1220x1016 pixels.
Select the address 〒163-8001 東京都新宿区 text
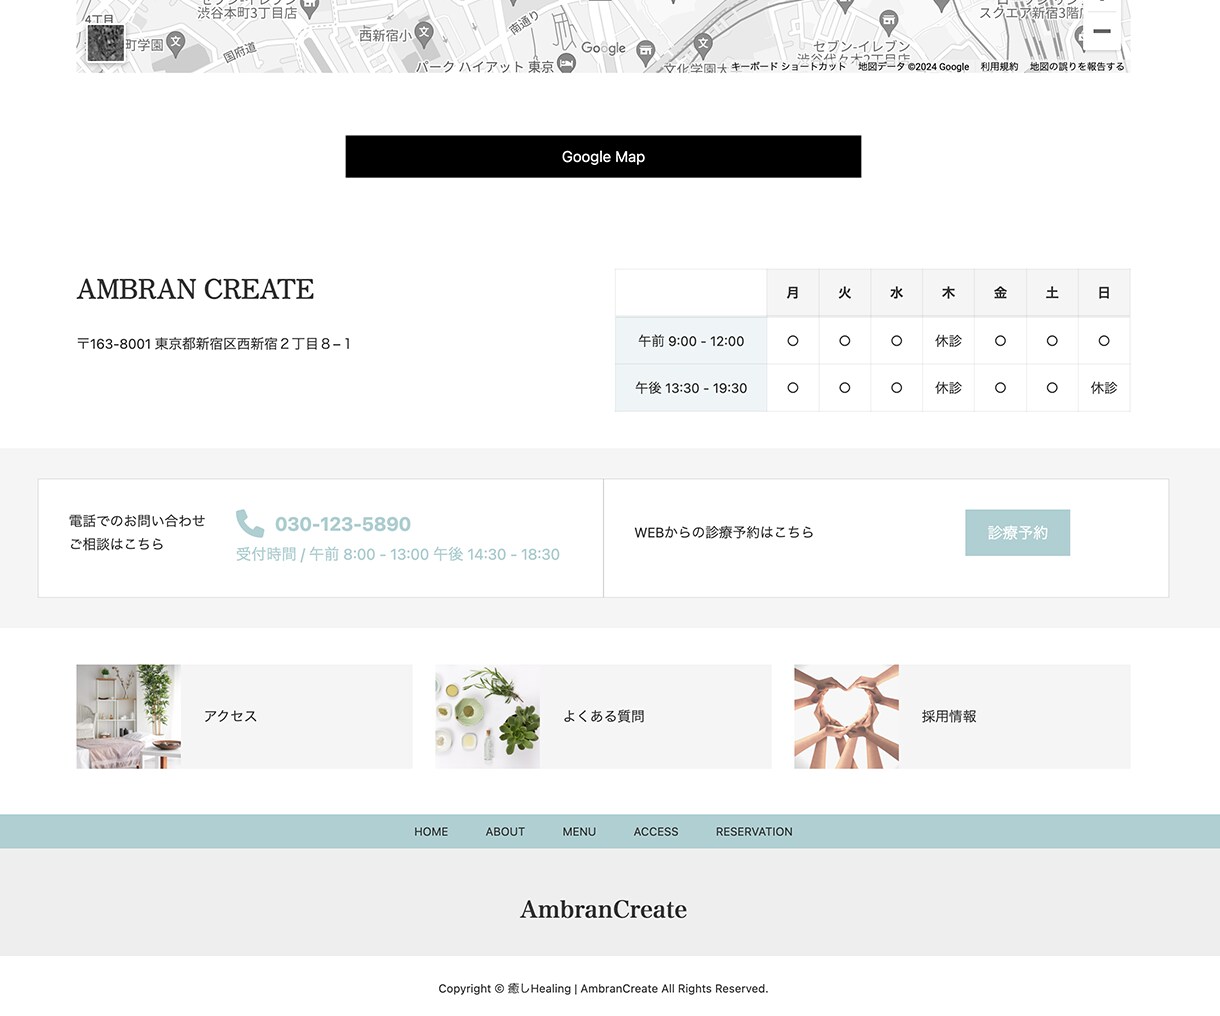(214, 344)
